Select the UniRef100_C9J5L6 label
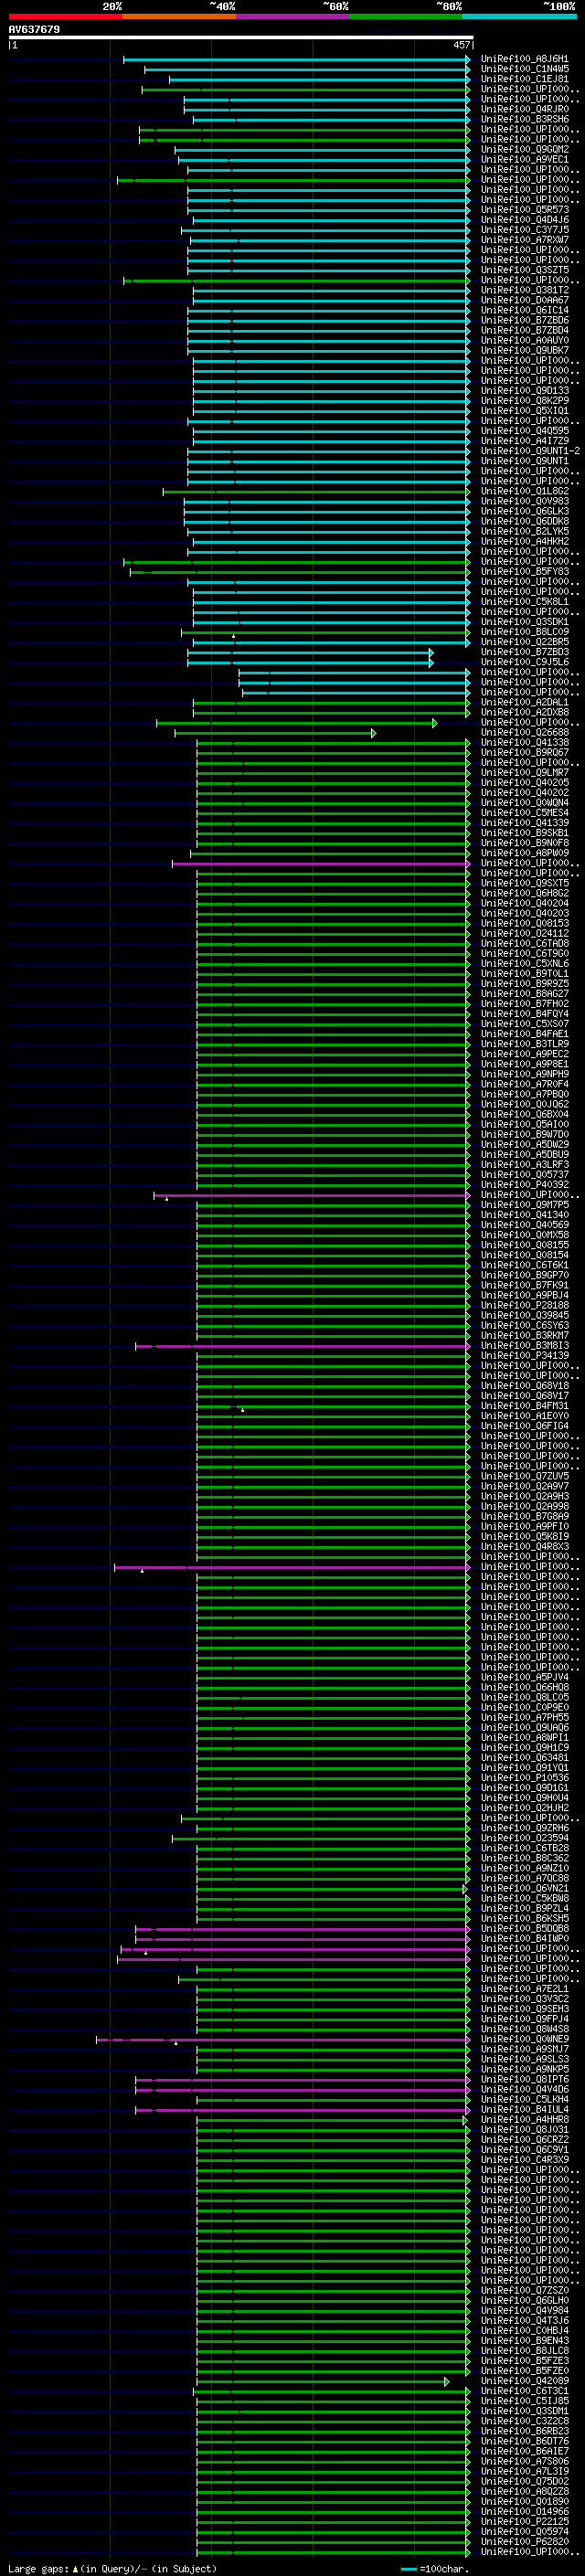585x2576 pixels. click(x=524, y=662)
